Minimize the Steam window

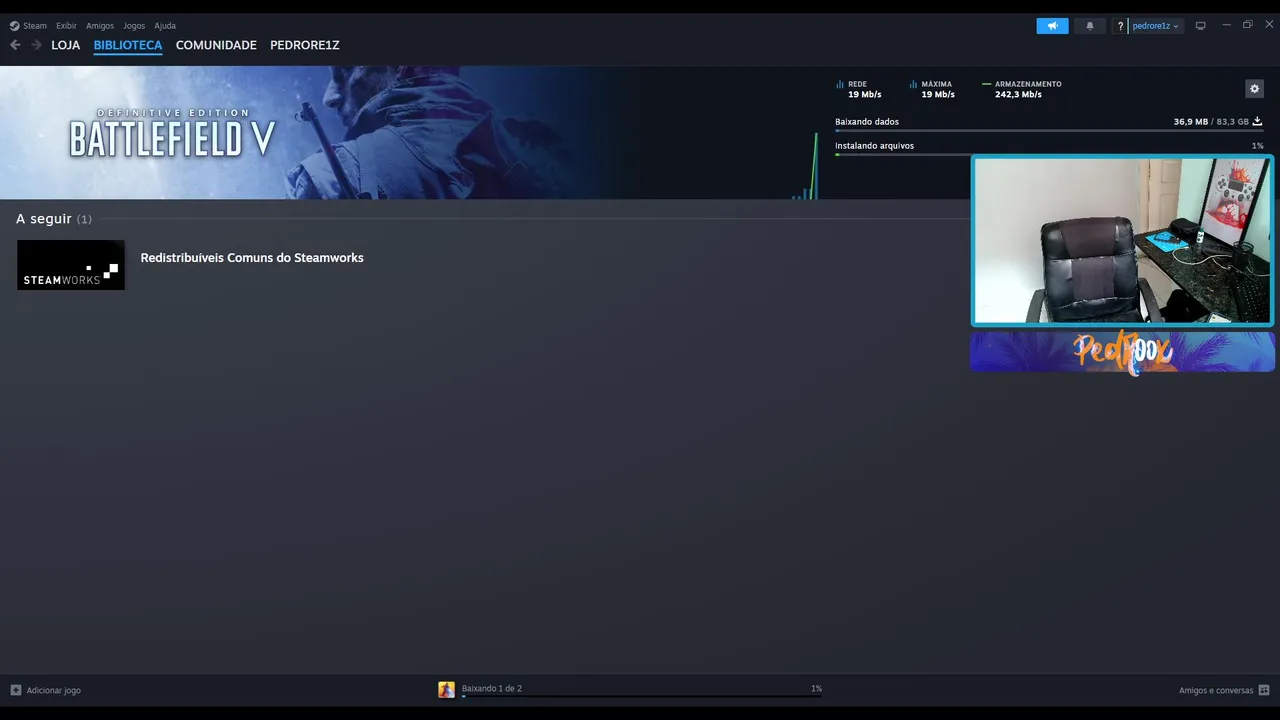(x=1226, y=25)
